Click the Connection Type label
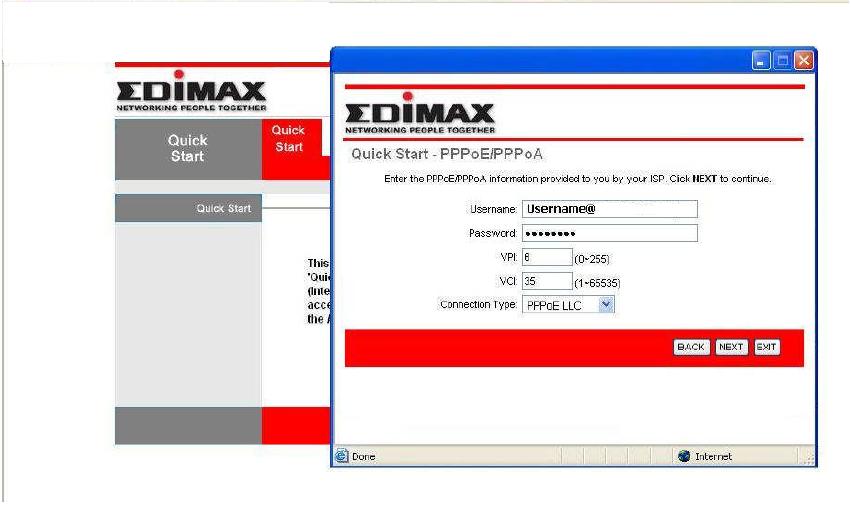This screenshot has height=512, width=851. (478, 305)
